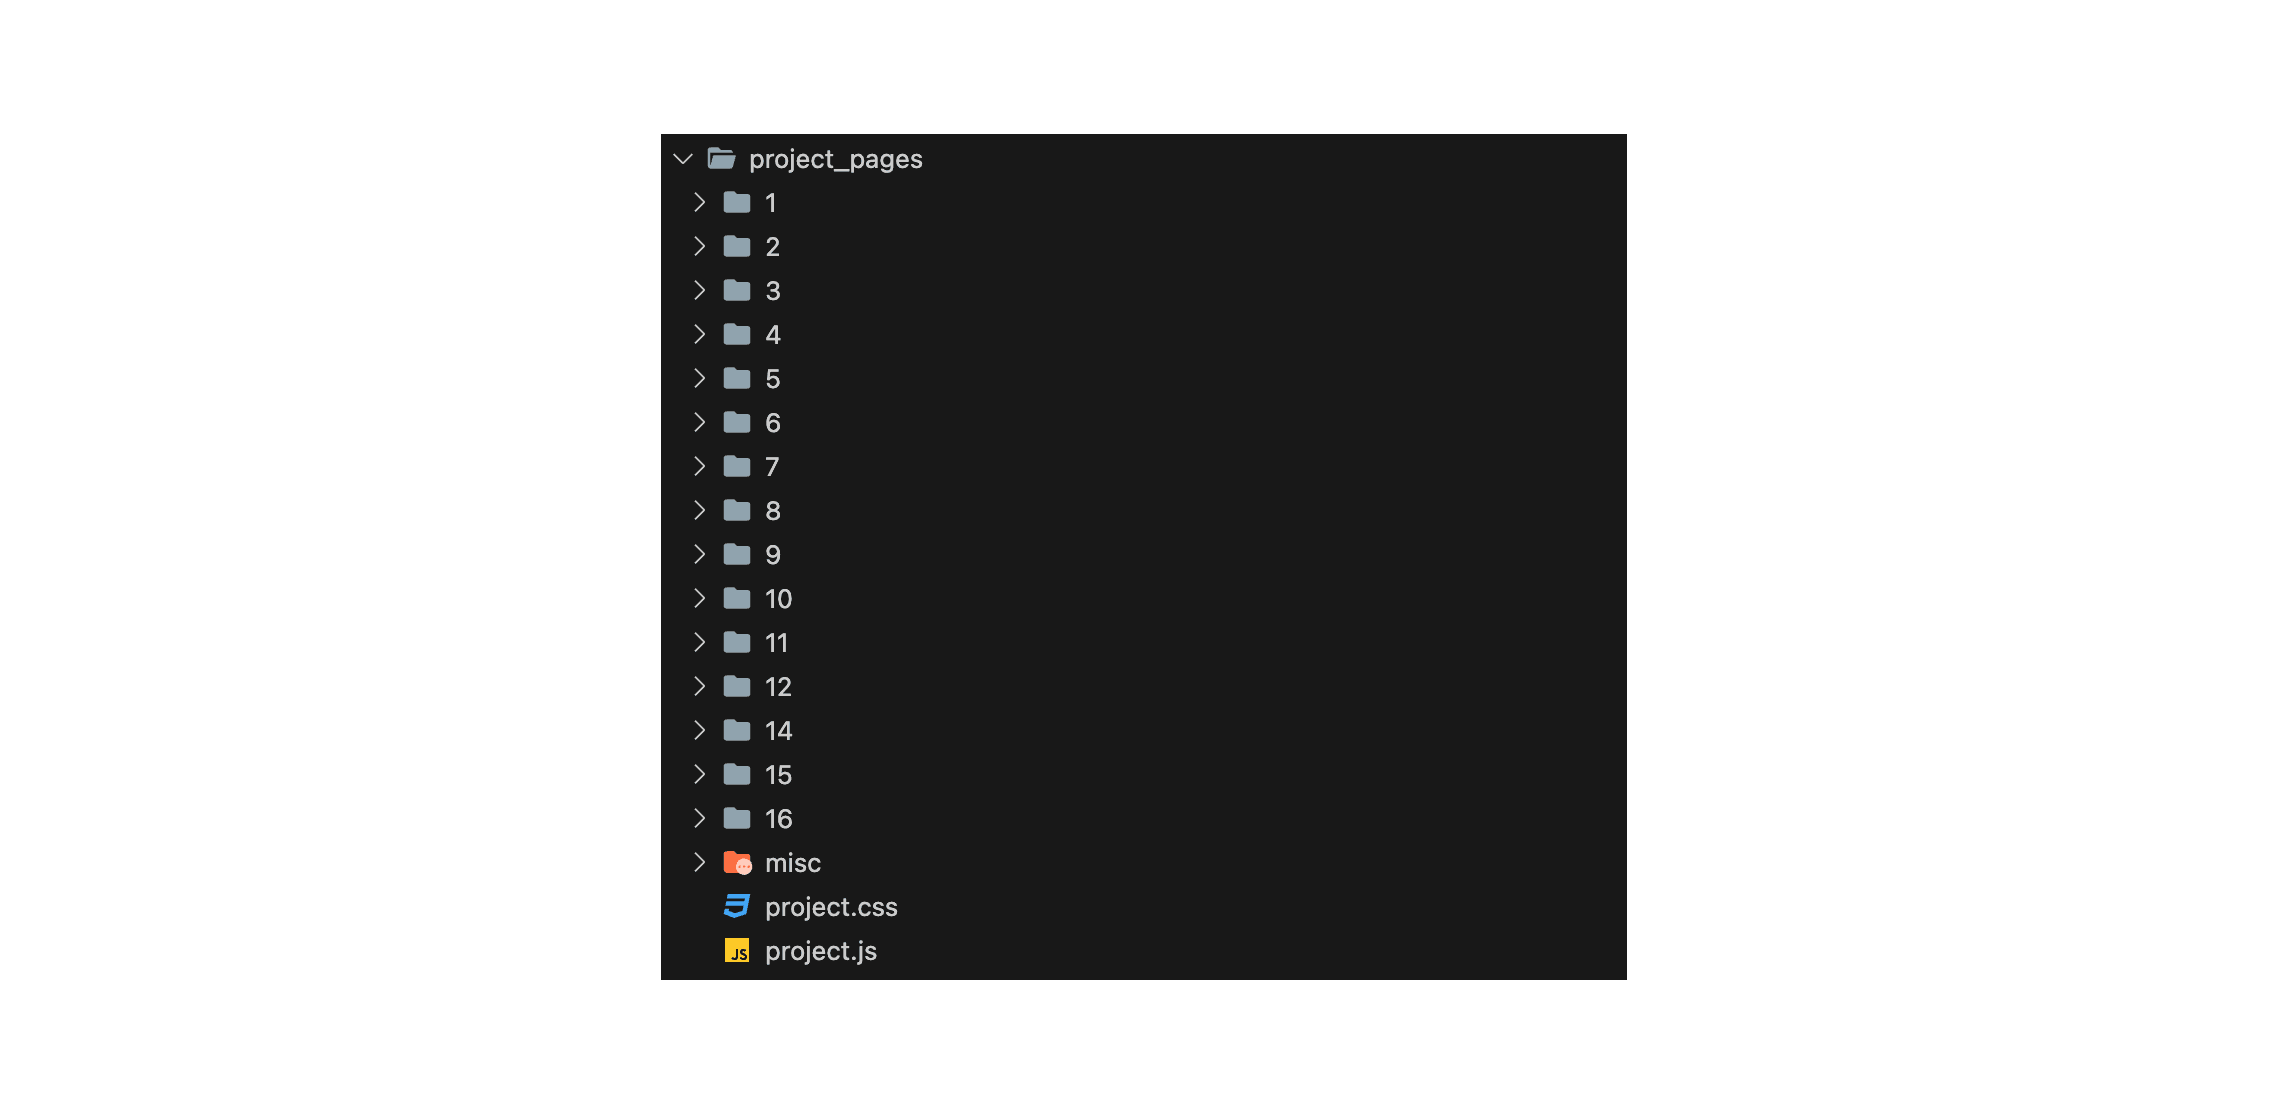Click the folder icon next to folder 12
Image resolution: width=2288 pixels, height=1114 pixels.
[736, 686]
